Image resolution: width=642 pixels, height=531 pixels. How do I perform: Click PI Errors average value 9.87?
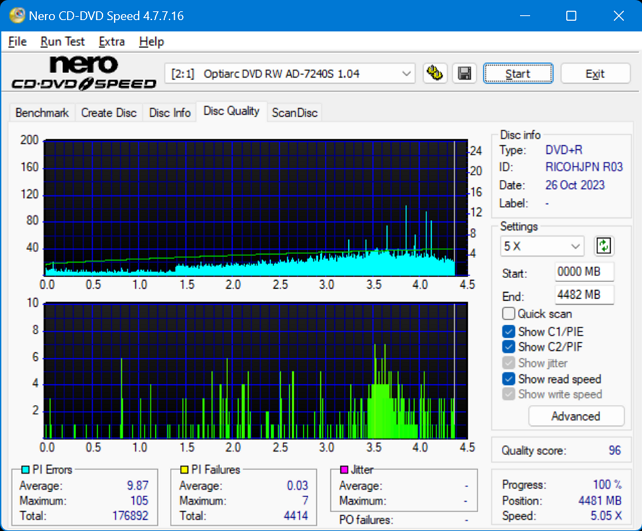click(x=138, y=486)
